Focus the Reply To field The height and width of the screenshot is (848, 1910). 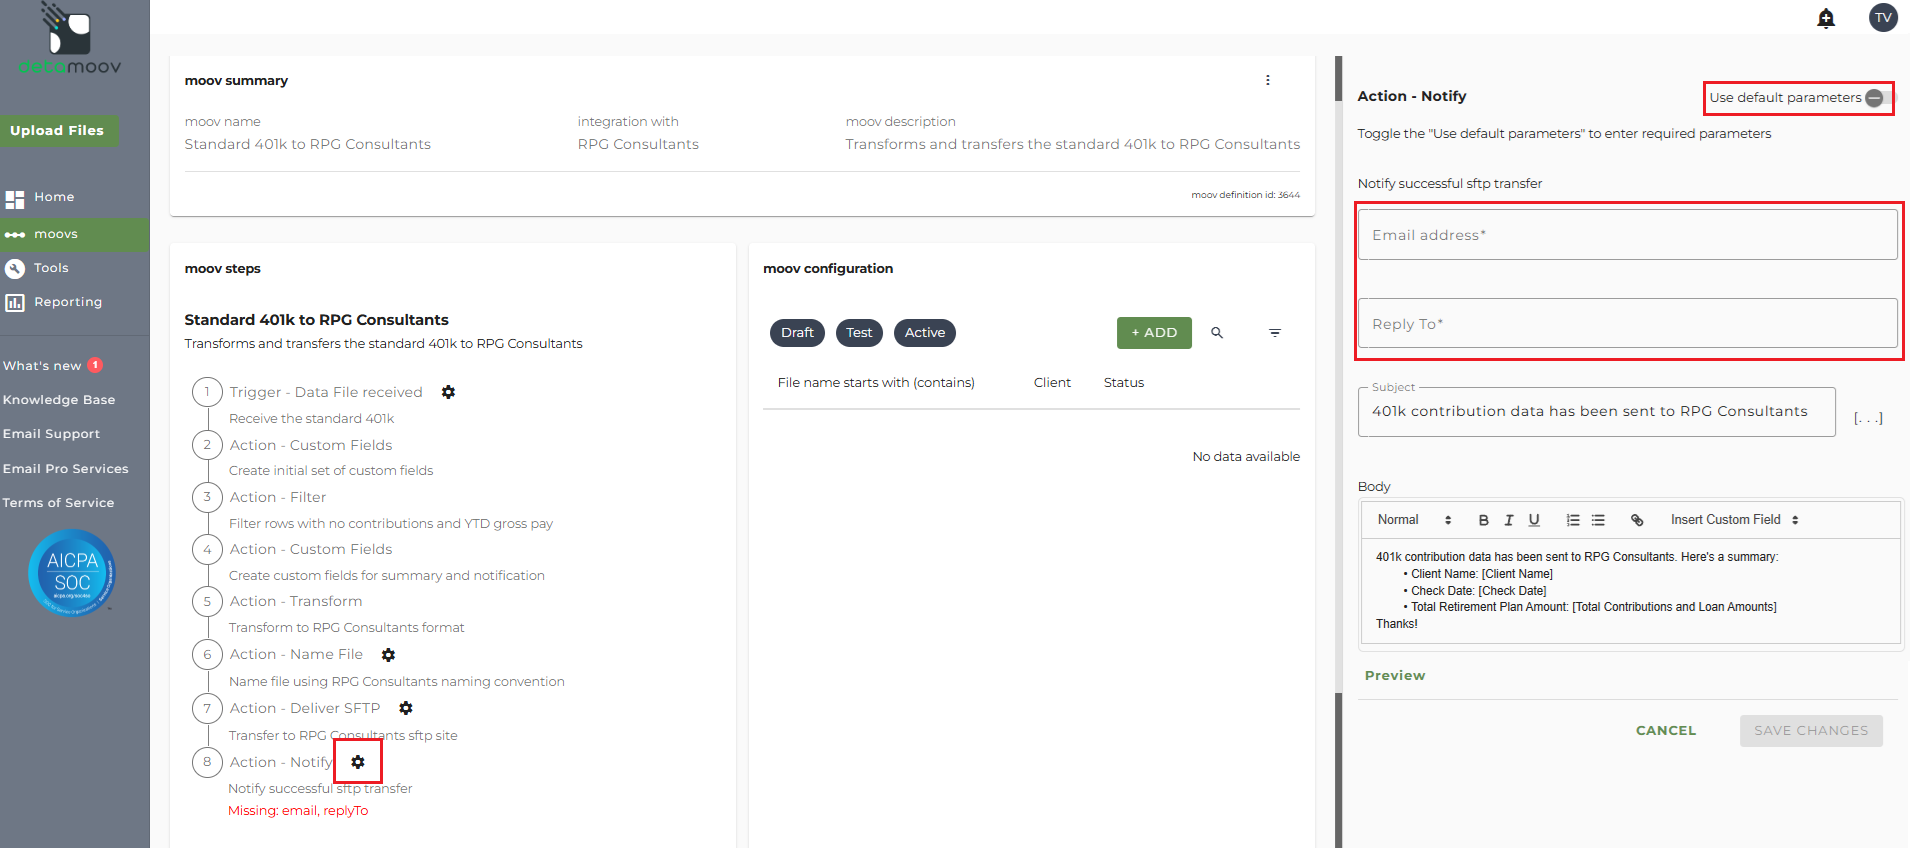coord(1627,324)
